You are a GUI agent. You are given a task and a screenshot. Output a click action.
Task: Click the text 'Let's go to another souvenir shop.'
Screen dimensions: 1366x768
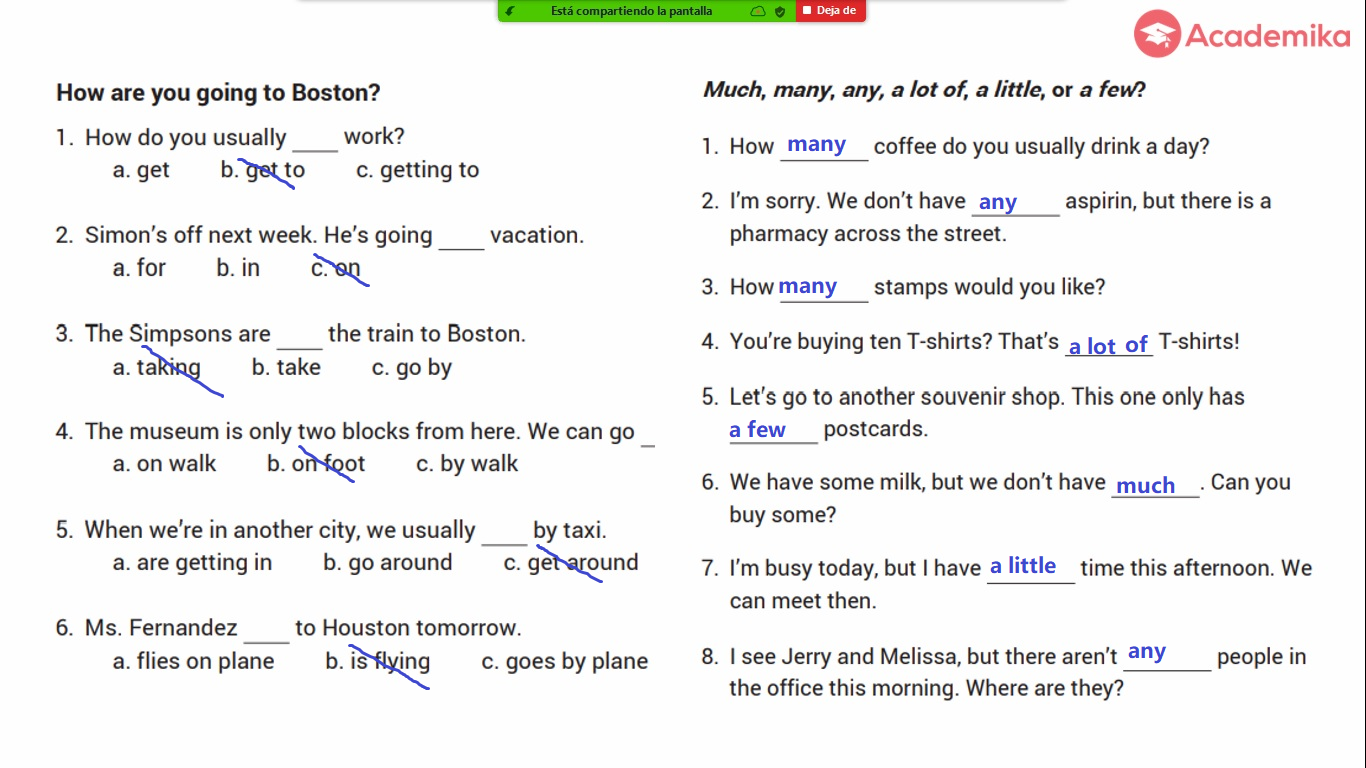pos(898,397)
